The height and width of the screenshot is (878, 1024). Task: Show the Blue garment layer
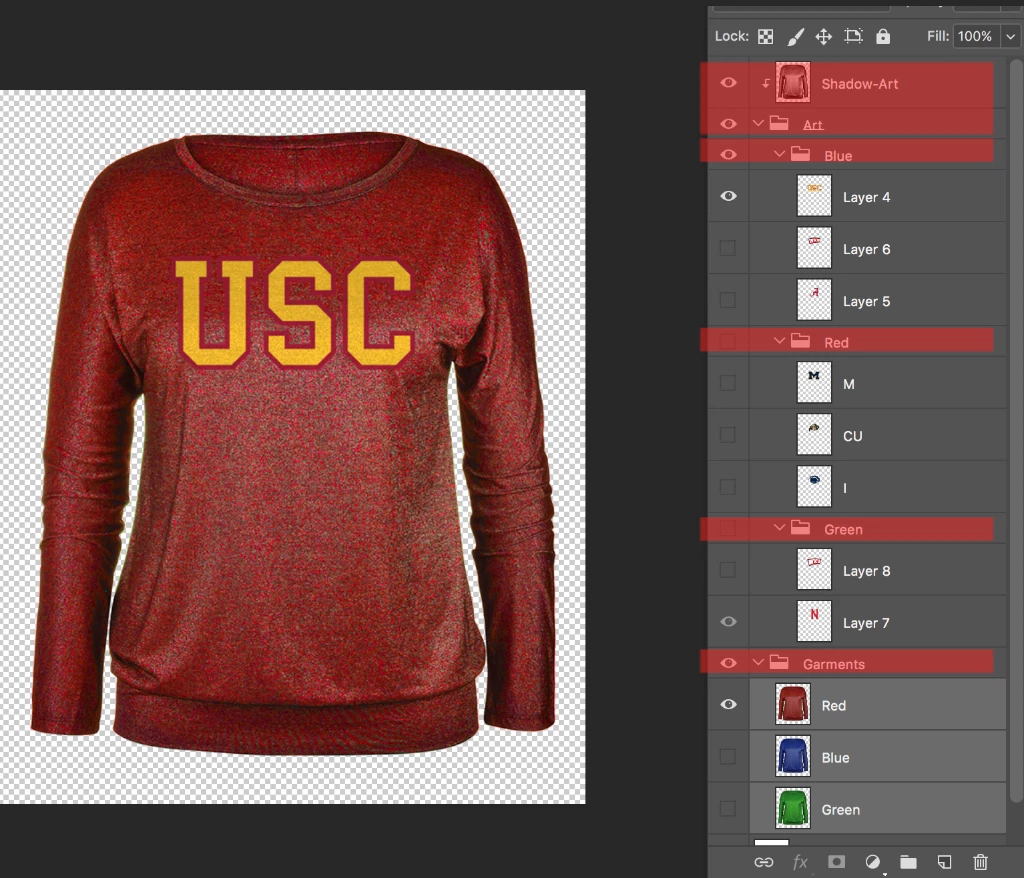(x=728, y=756)
